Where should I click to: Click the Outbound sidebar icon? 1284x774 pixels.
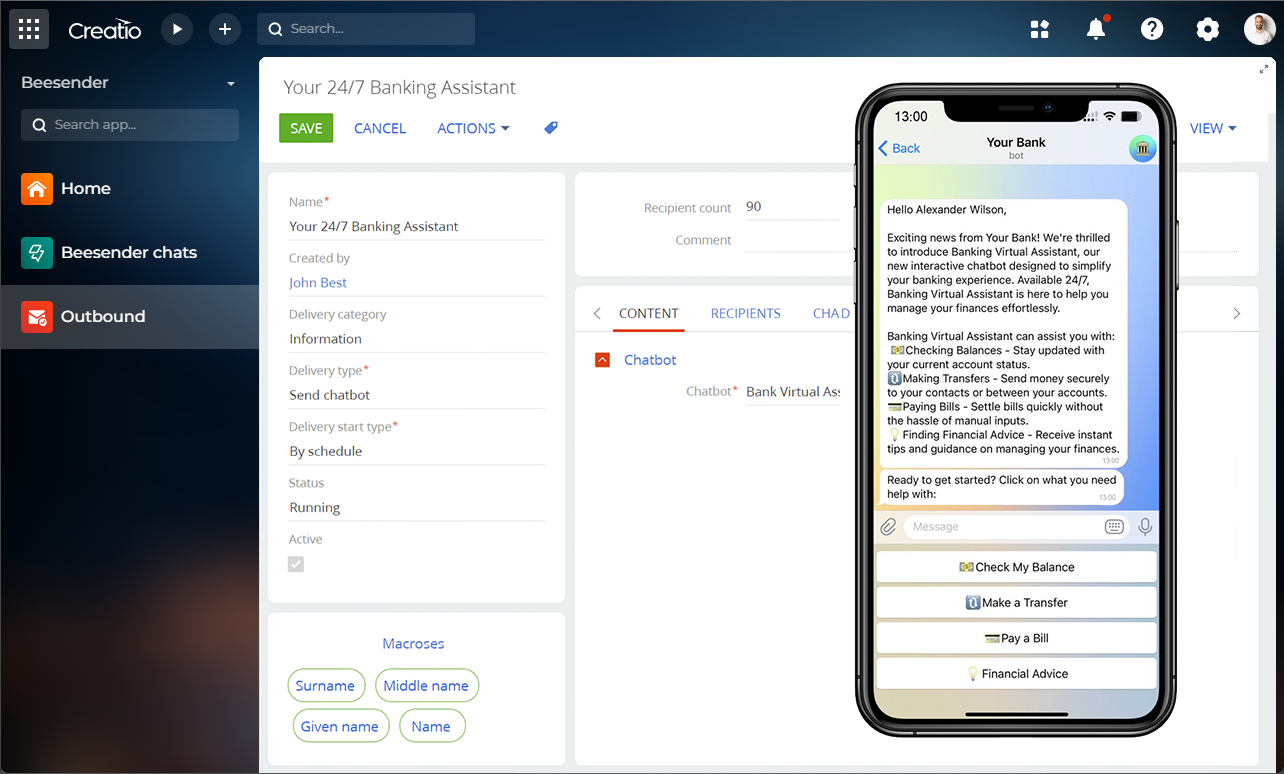point(37,316)
